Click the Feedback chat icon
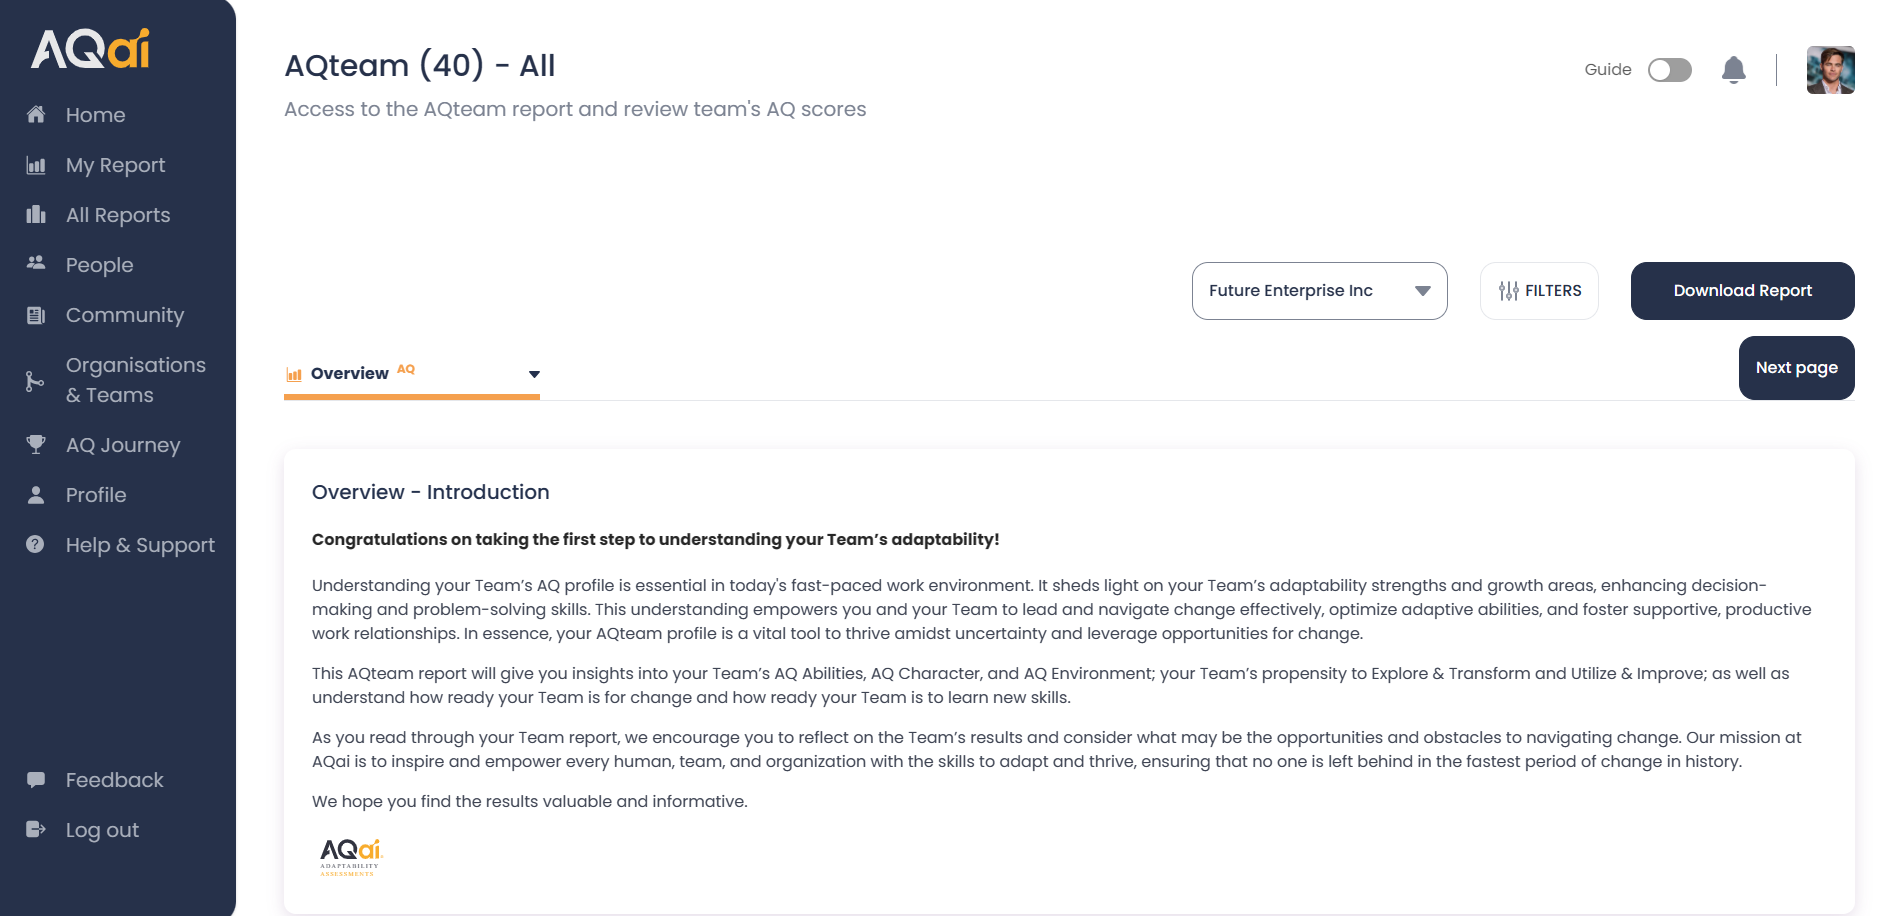This screenshot has height=916, width=1891. (36, 780)
